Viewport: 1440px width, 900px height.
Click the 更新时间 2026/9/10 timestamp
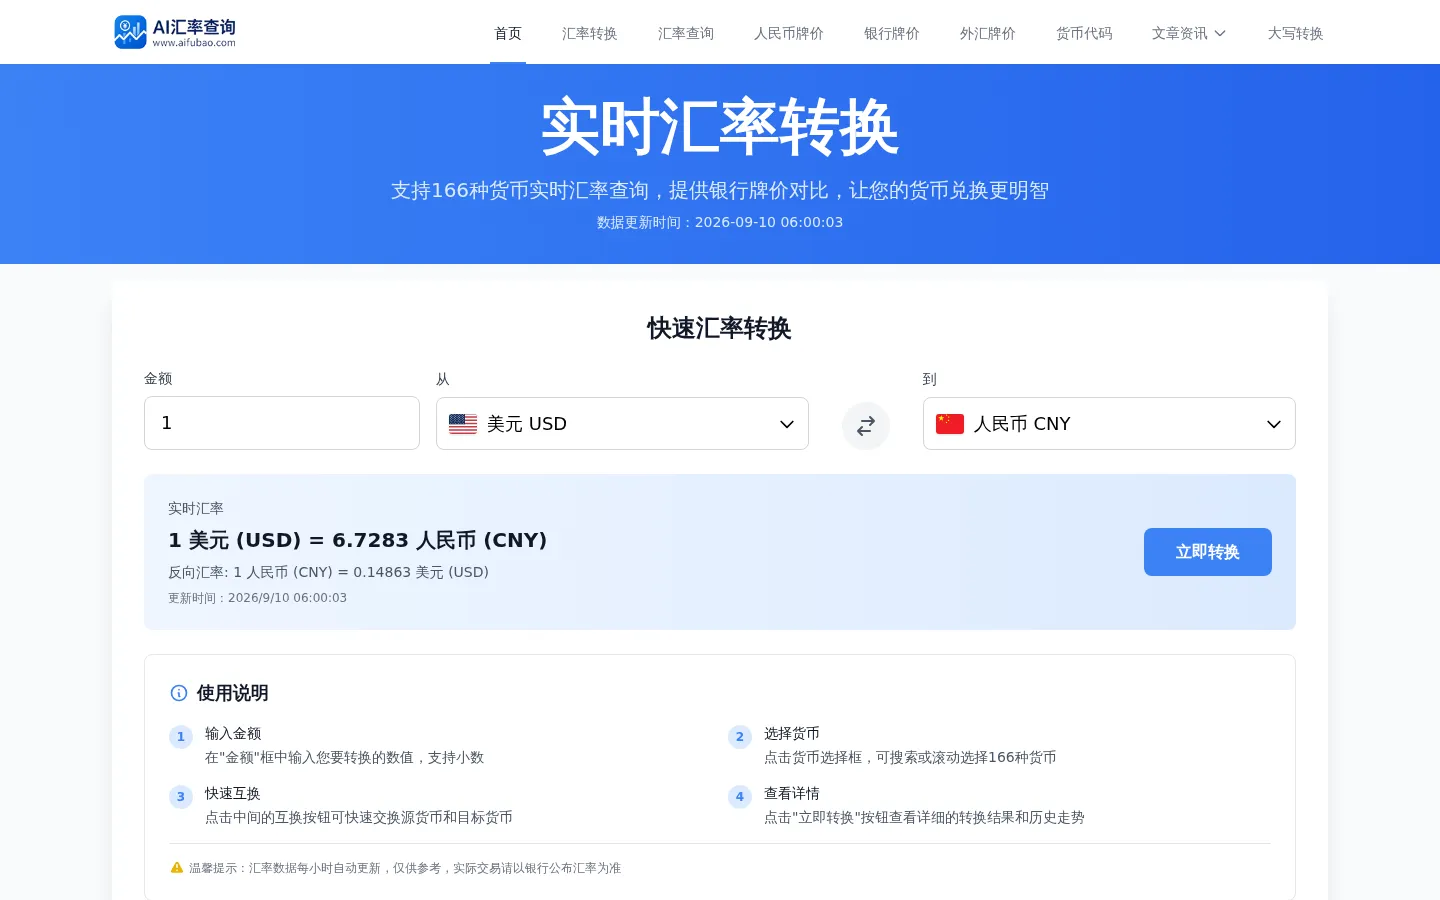pos(258,598)
